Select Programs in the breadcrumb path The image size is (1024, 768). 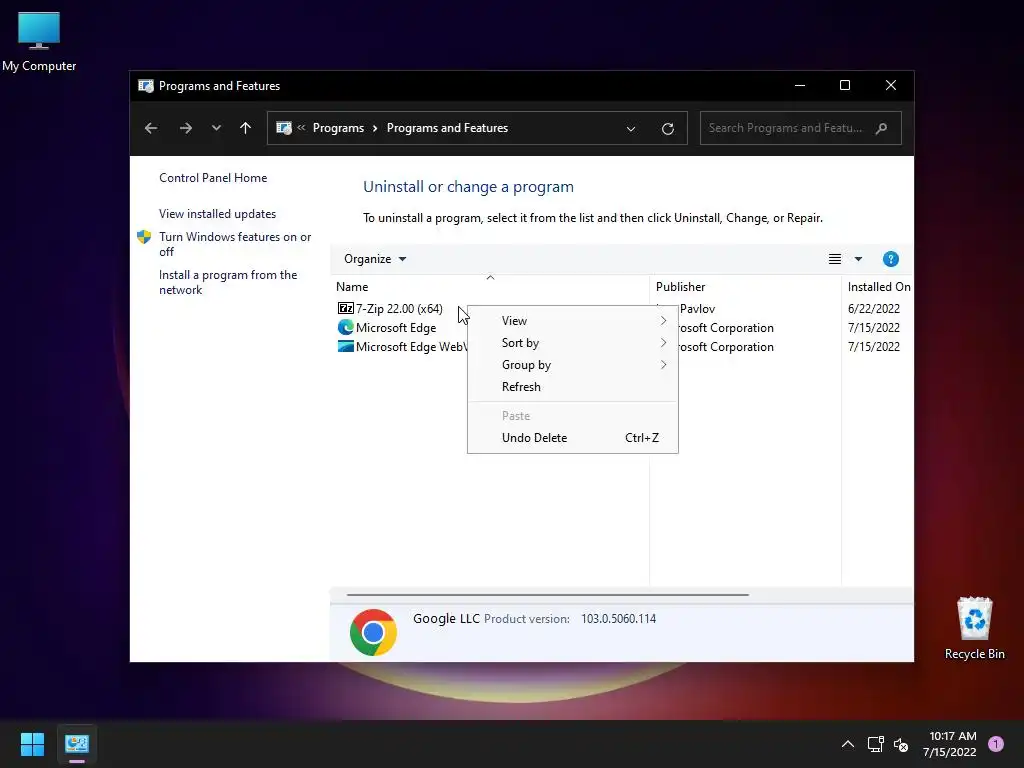point(338,128)
